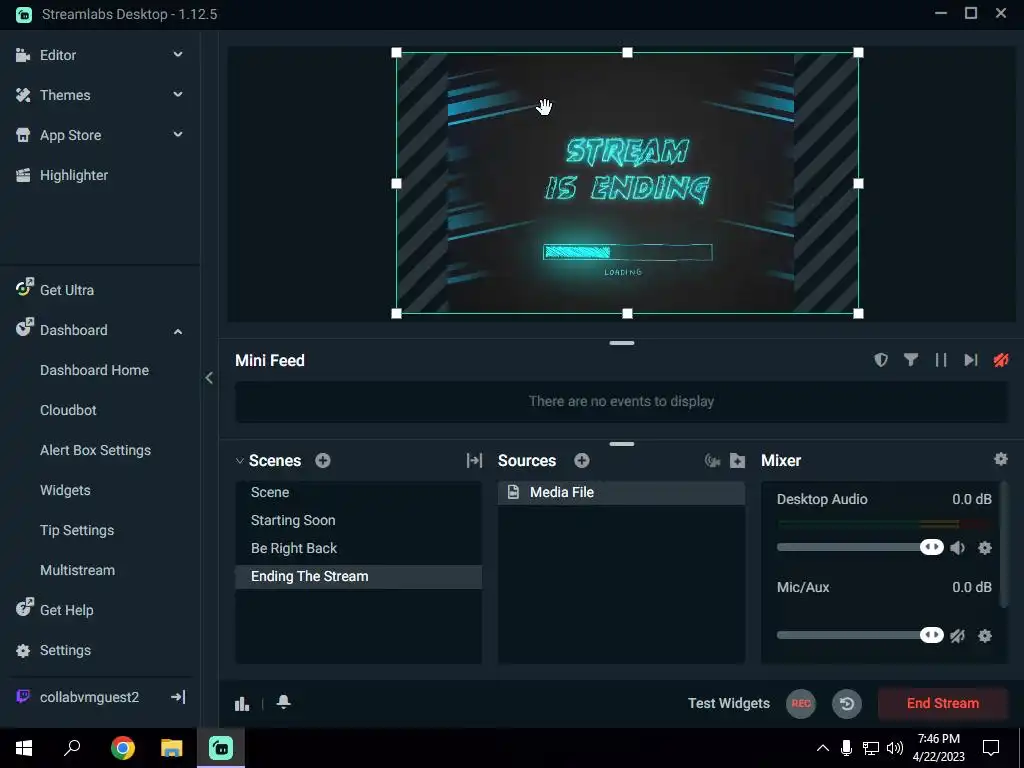Collapse the Dashboard submenu chevron
Viewport: 1024px width, 768px height.
point(178,331)
